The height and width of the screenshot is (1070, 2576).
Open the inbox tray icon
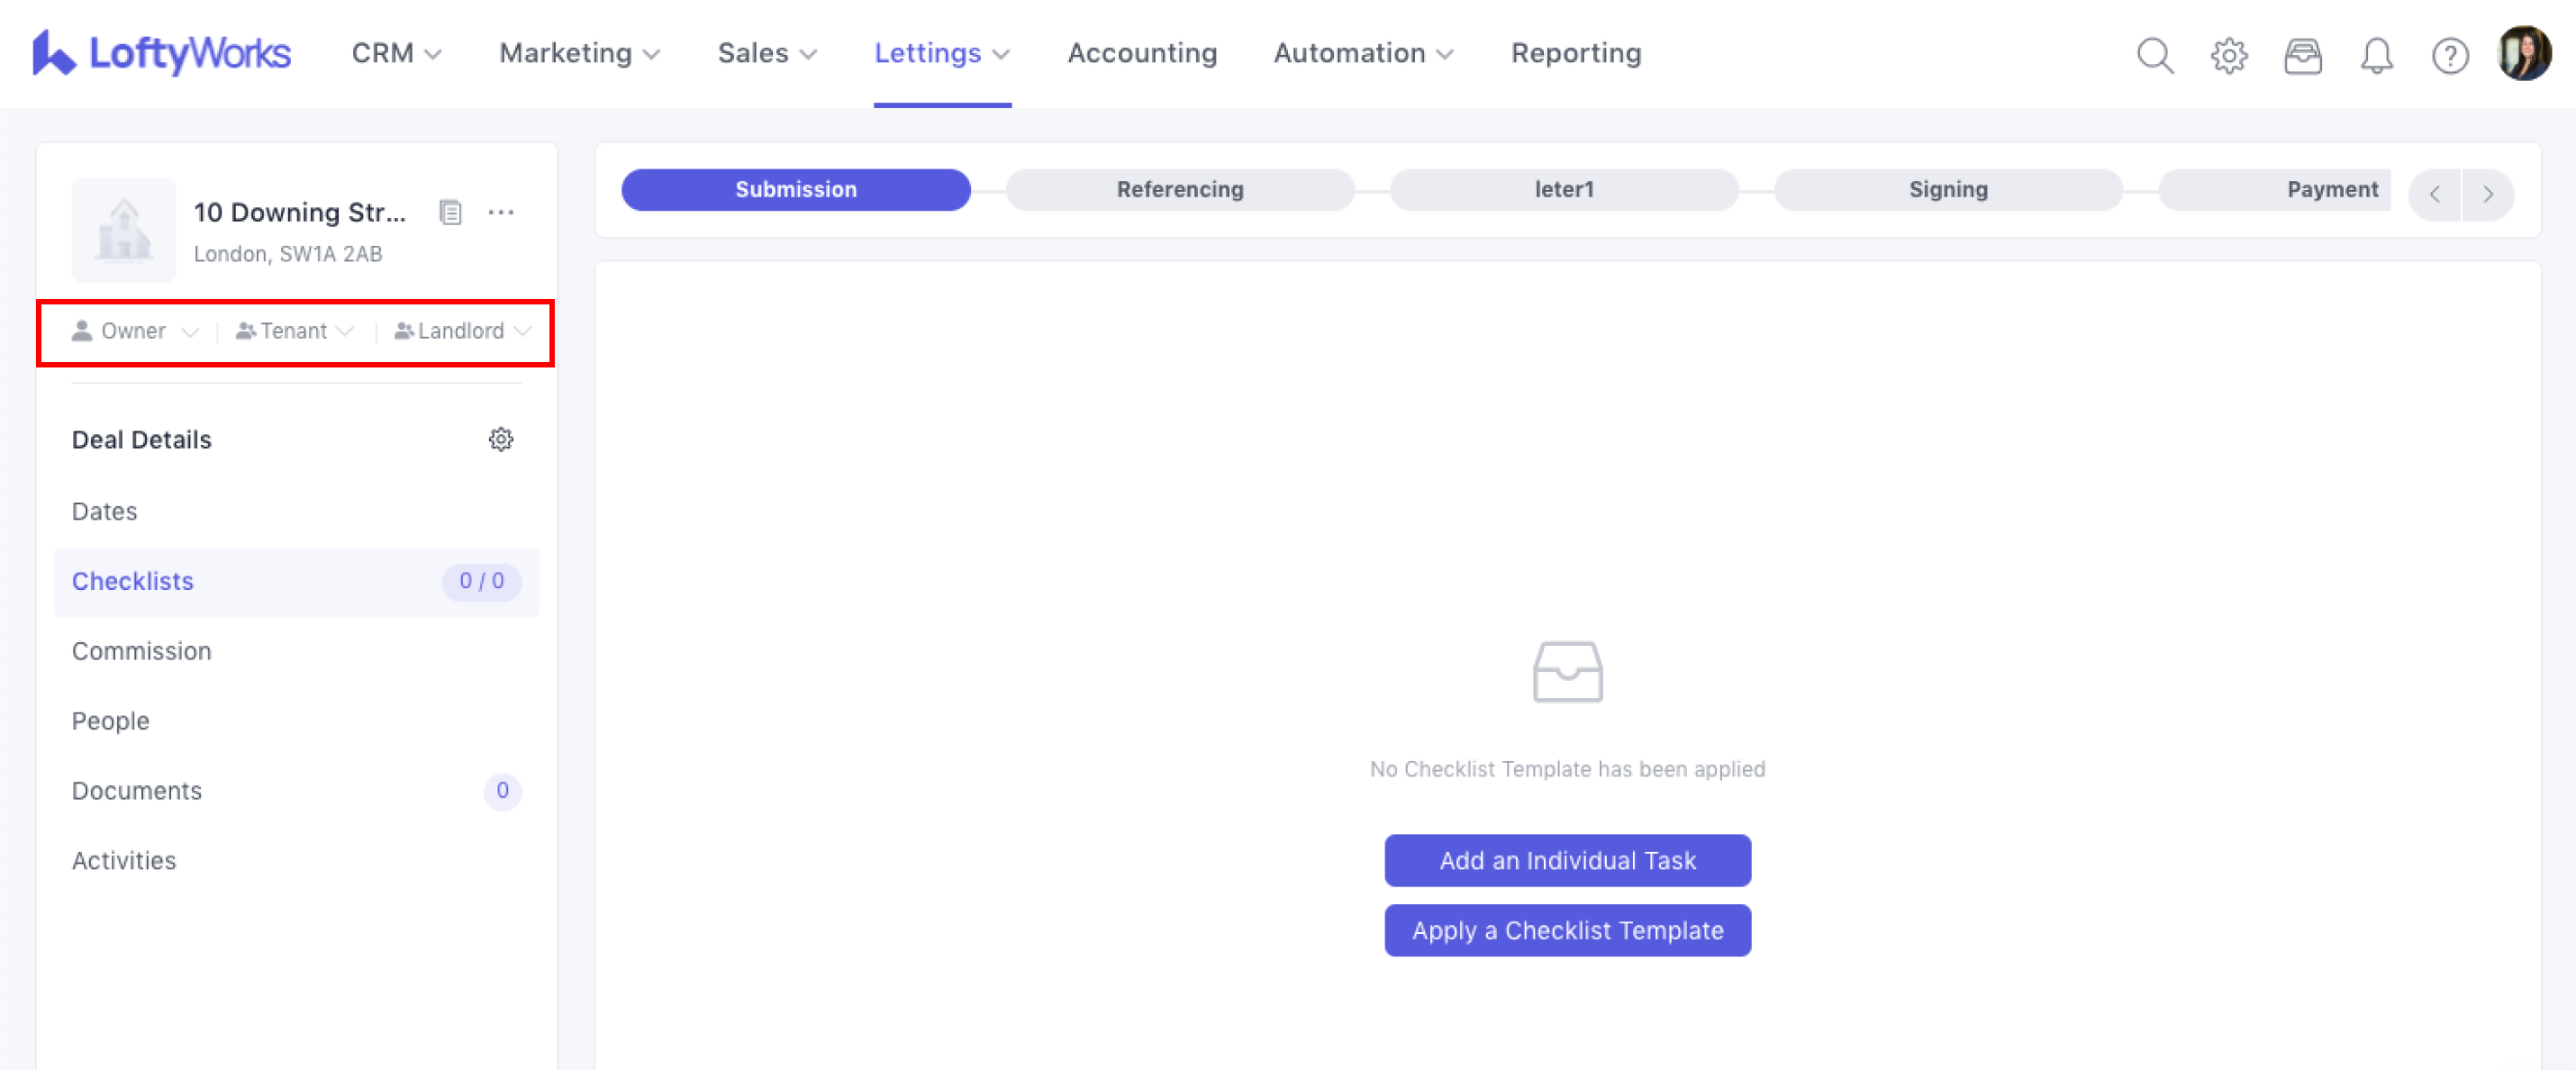tap(2302, 56)
